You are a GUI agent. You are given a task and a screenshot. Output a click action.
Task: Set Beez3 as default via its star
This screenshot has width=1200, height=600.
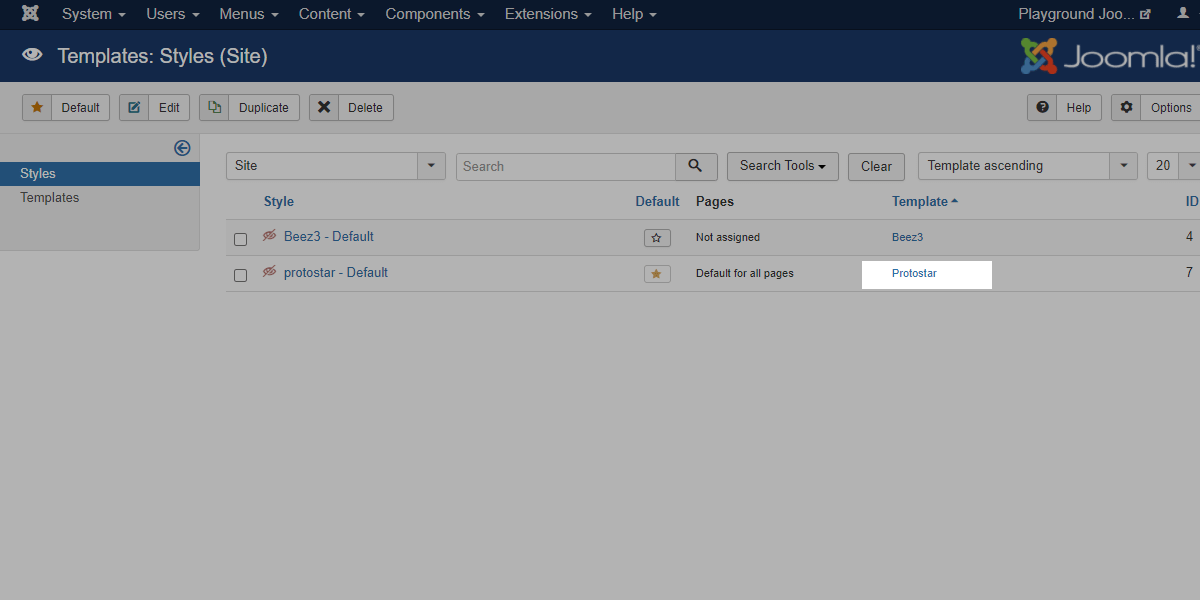pyautogui.click(x=657, y=238)
